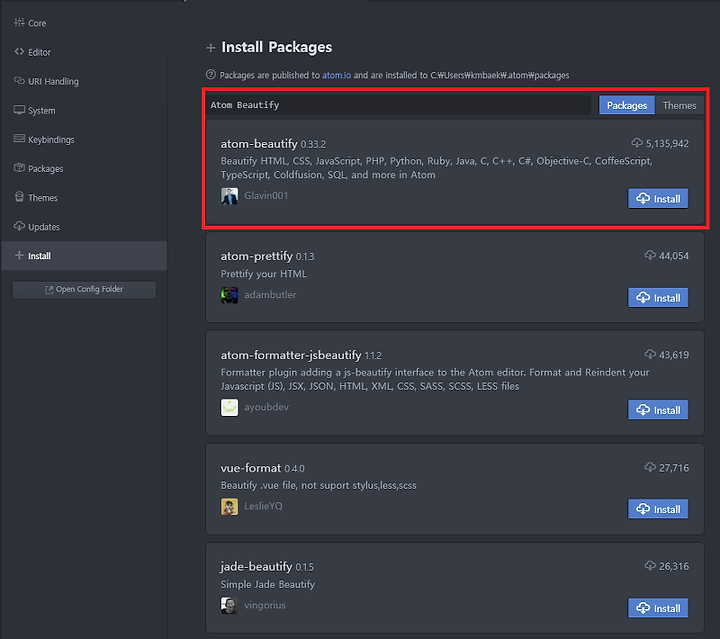Switch search filter to Packages
The image size is (720, 639).
click(627, 106)
